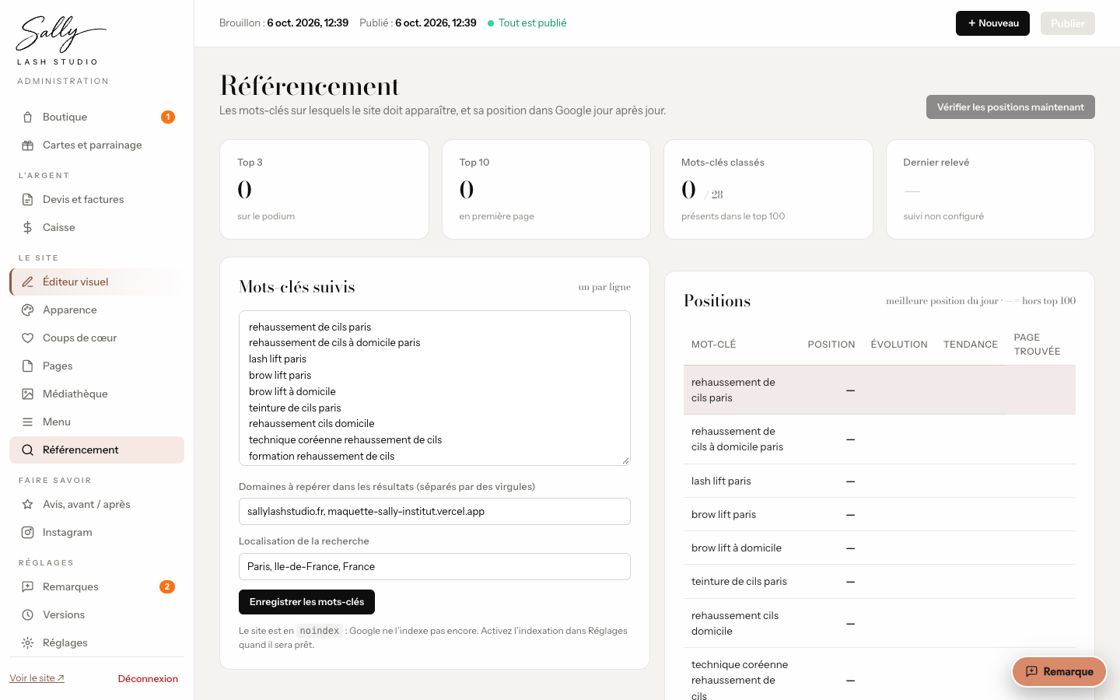Select table row 'lash lift paris'
This screenshot has height=700, width=1120.
click(x=879, y=481)
